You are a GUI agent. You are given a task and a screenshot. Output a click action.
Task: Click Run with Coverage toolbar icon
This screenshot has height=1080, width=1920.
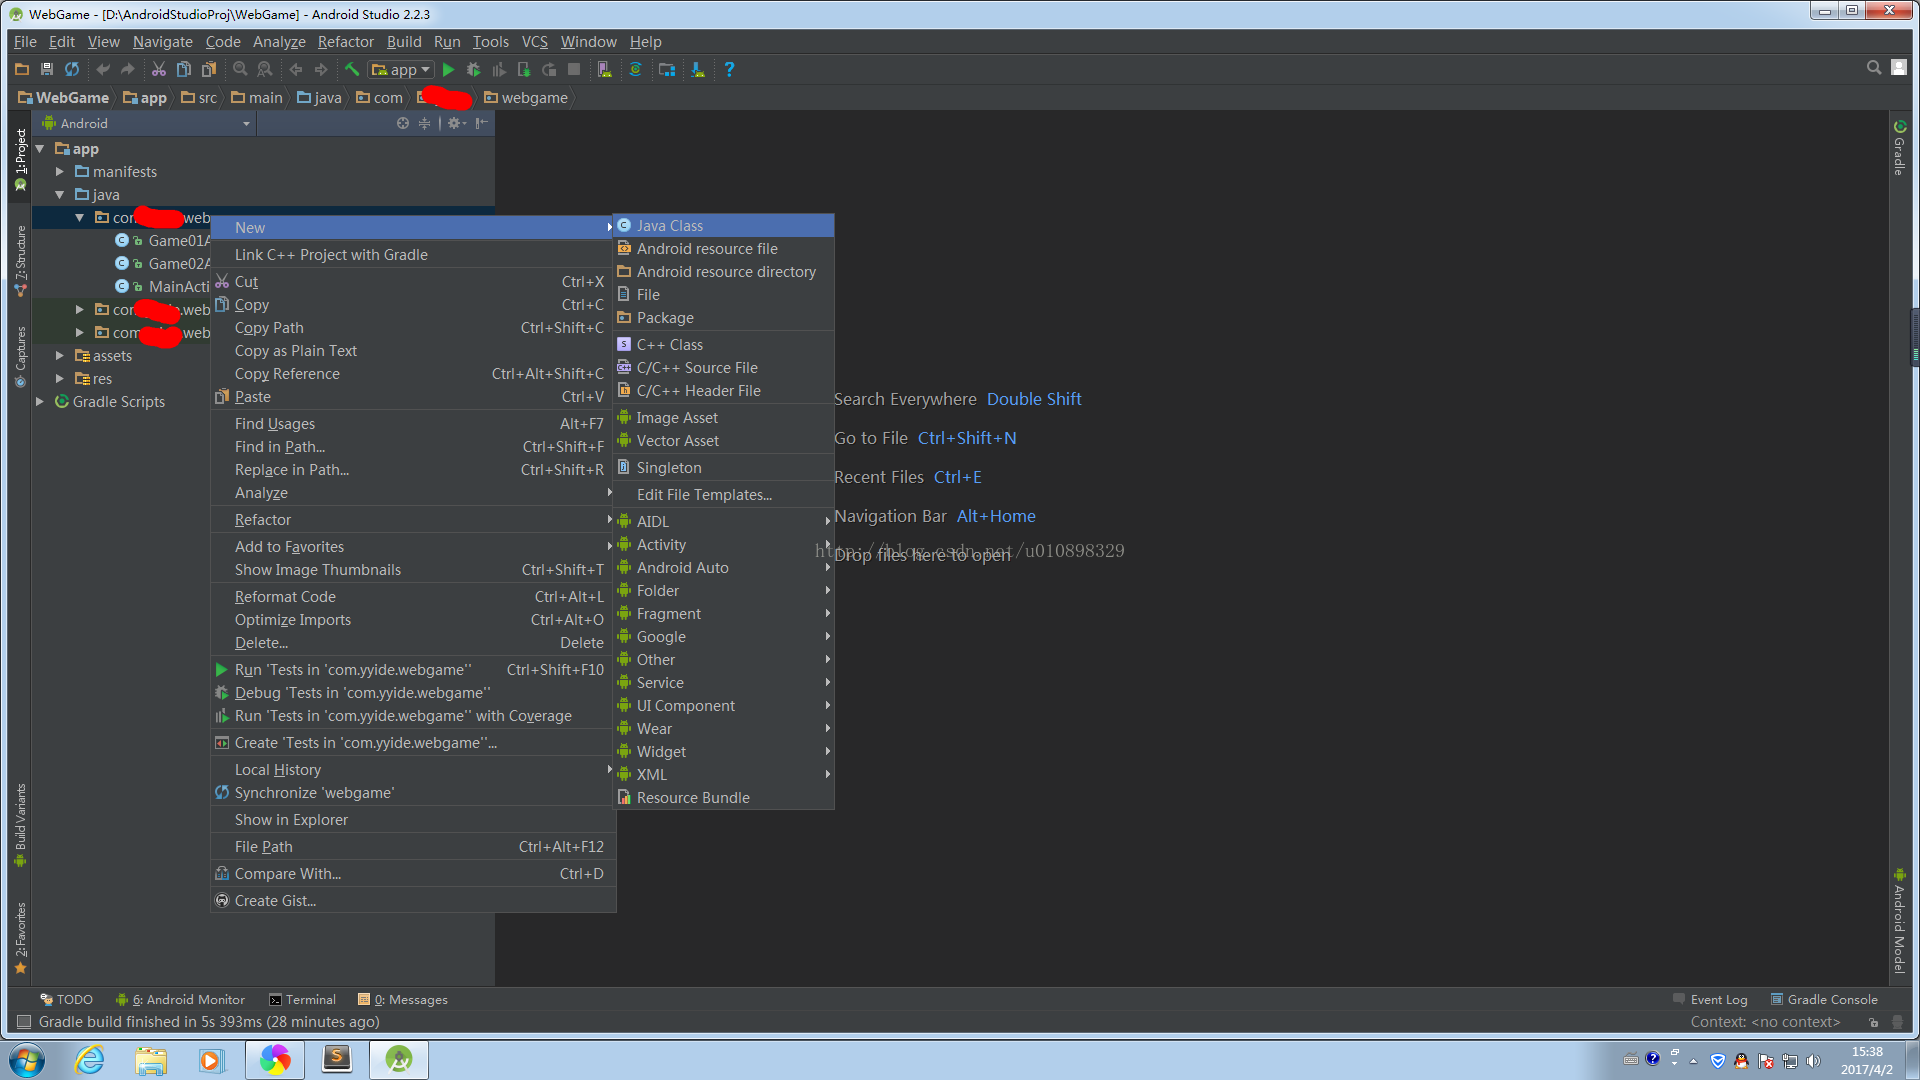tap(499, 69)
